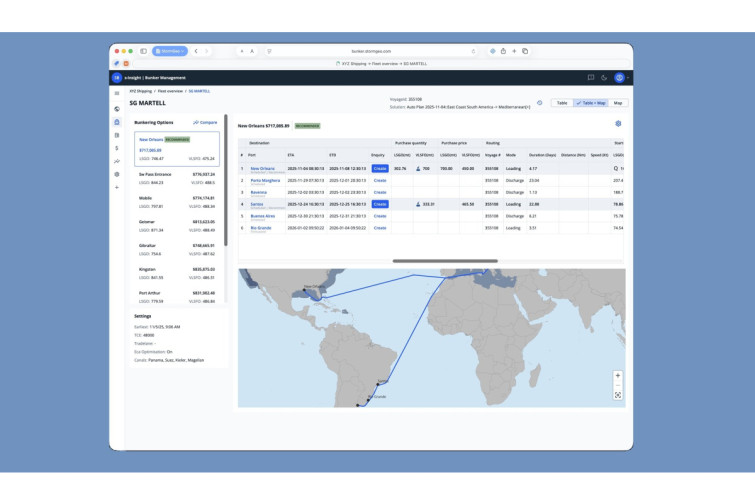
Task: Click the SG MARTELL breadcrumb link
Action: (199, 91)
